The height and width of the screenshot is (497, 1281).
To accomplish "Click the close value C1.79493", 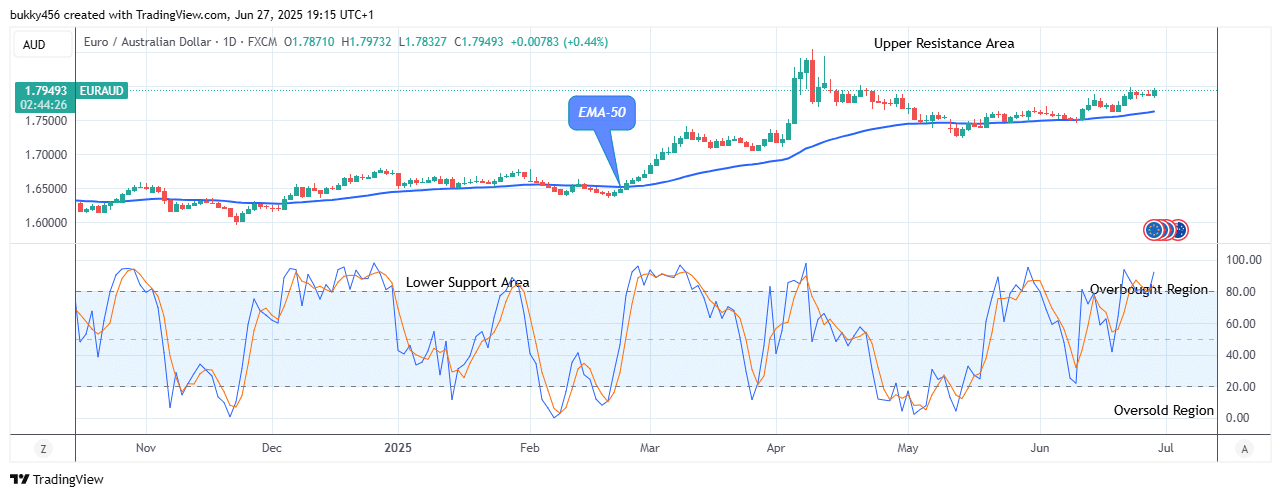I will pos(479,42).
